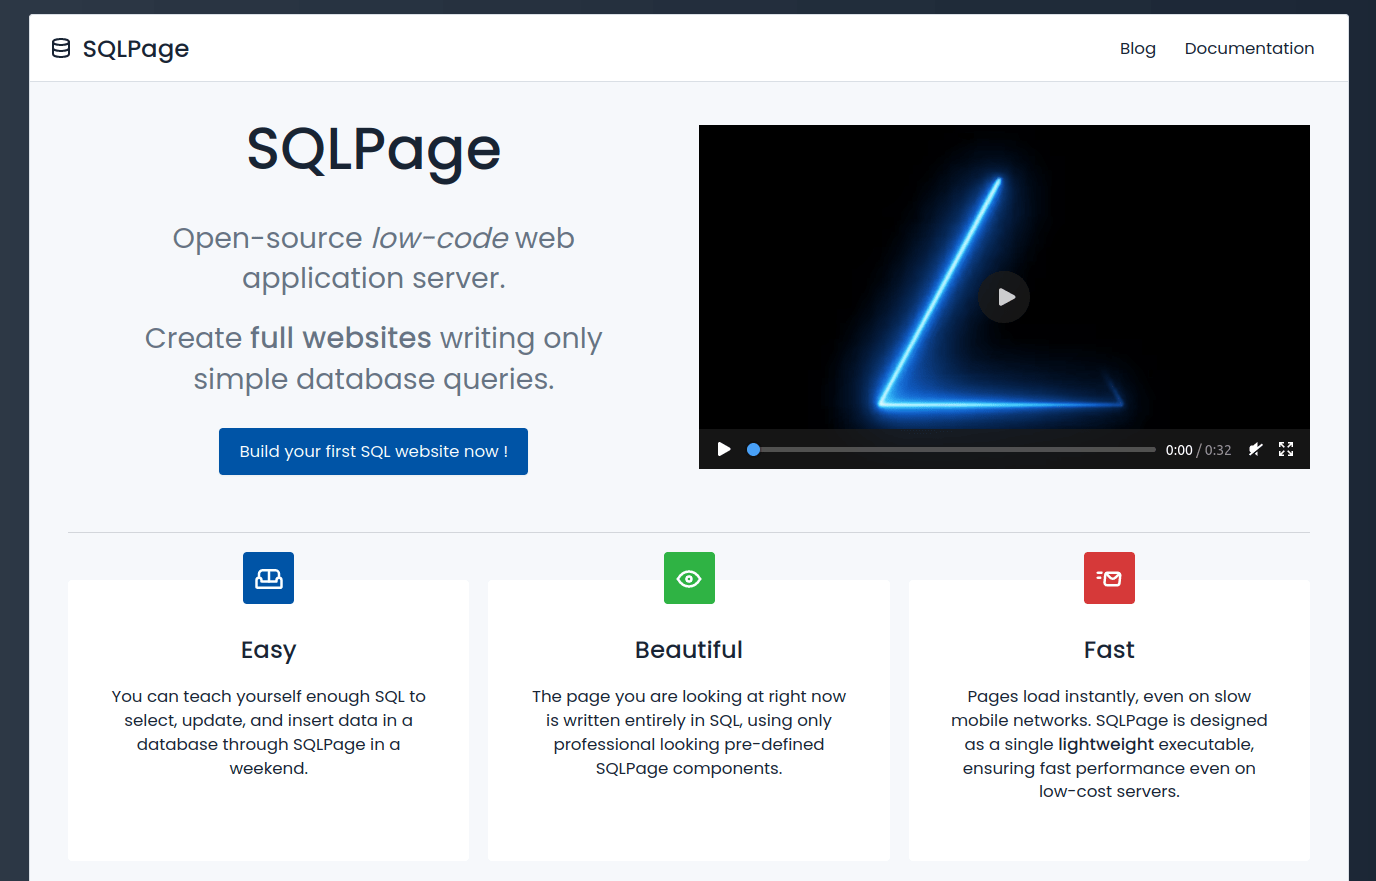This screenshot has height=881, width=1376.
Task: Click the blue sofa icon above Easy
Action: (x=268, y=578)
